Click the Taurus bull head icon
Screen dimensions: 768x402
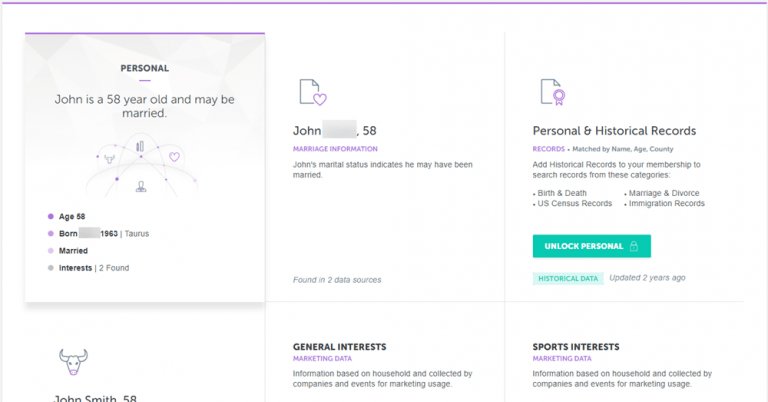point(73,362)
